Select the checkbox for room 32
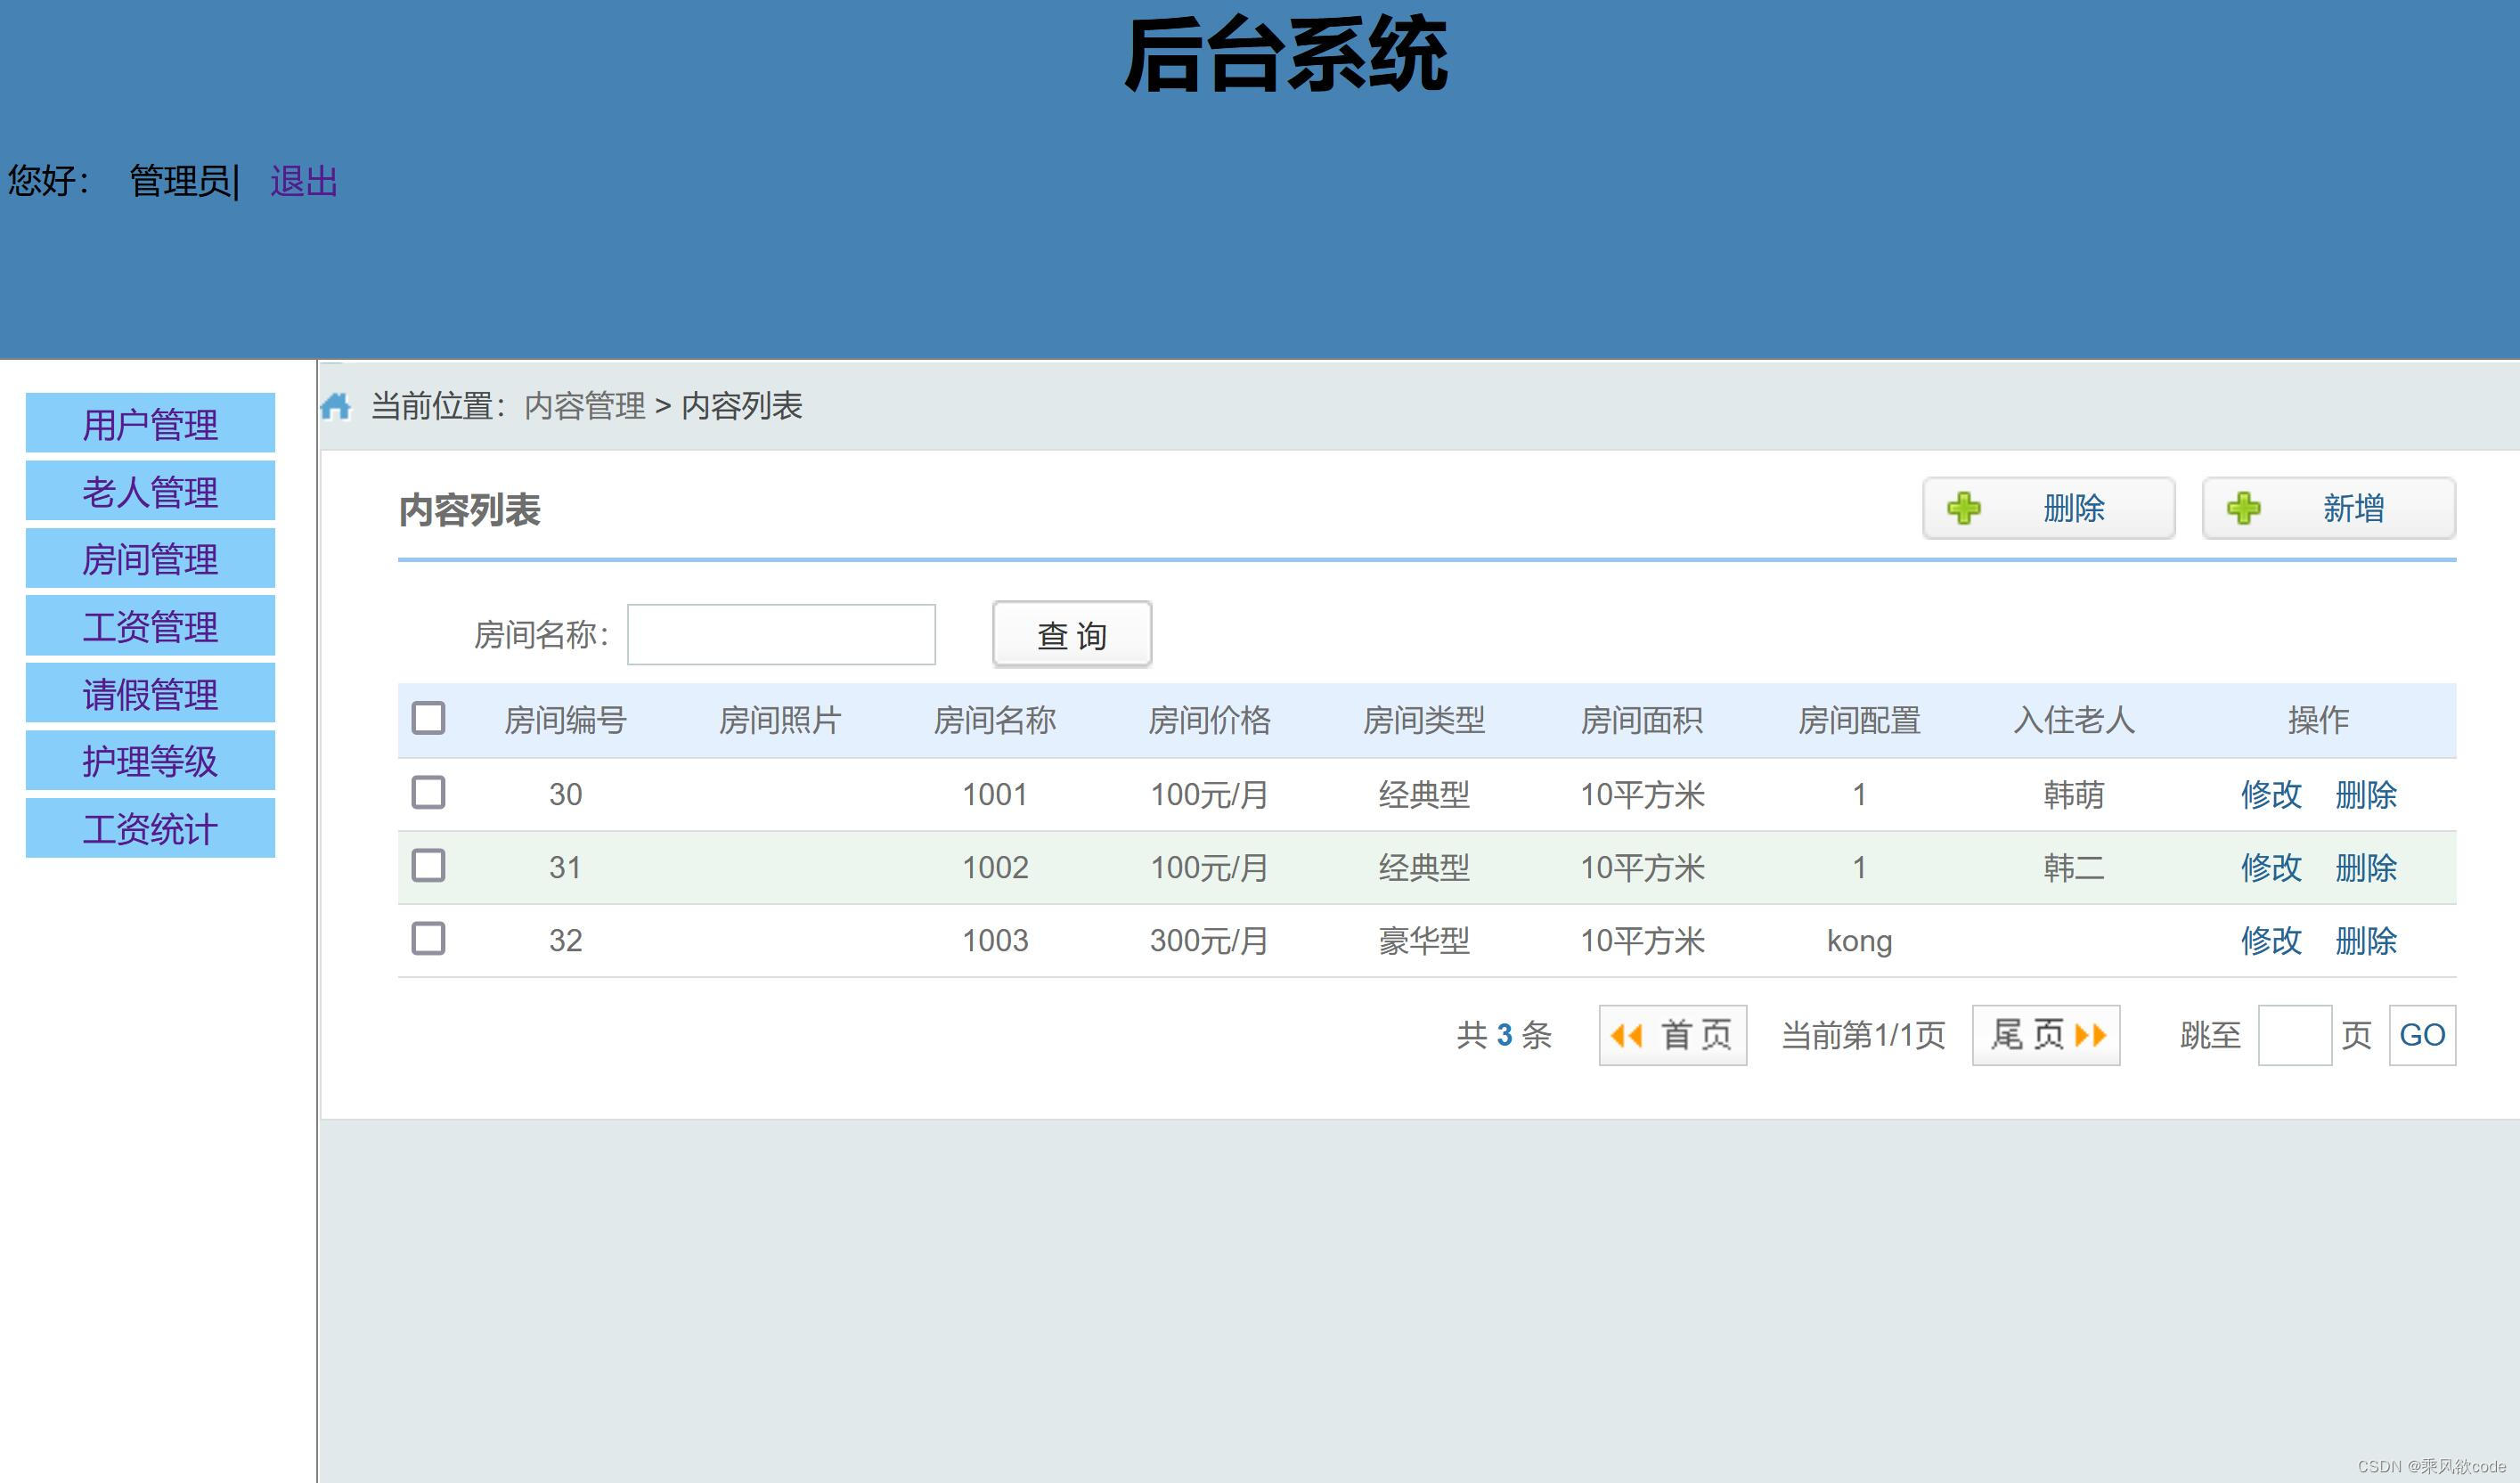 [x=428, y=939]
